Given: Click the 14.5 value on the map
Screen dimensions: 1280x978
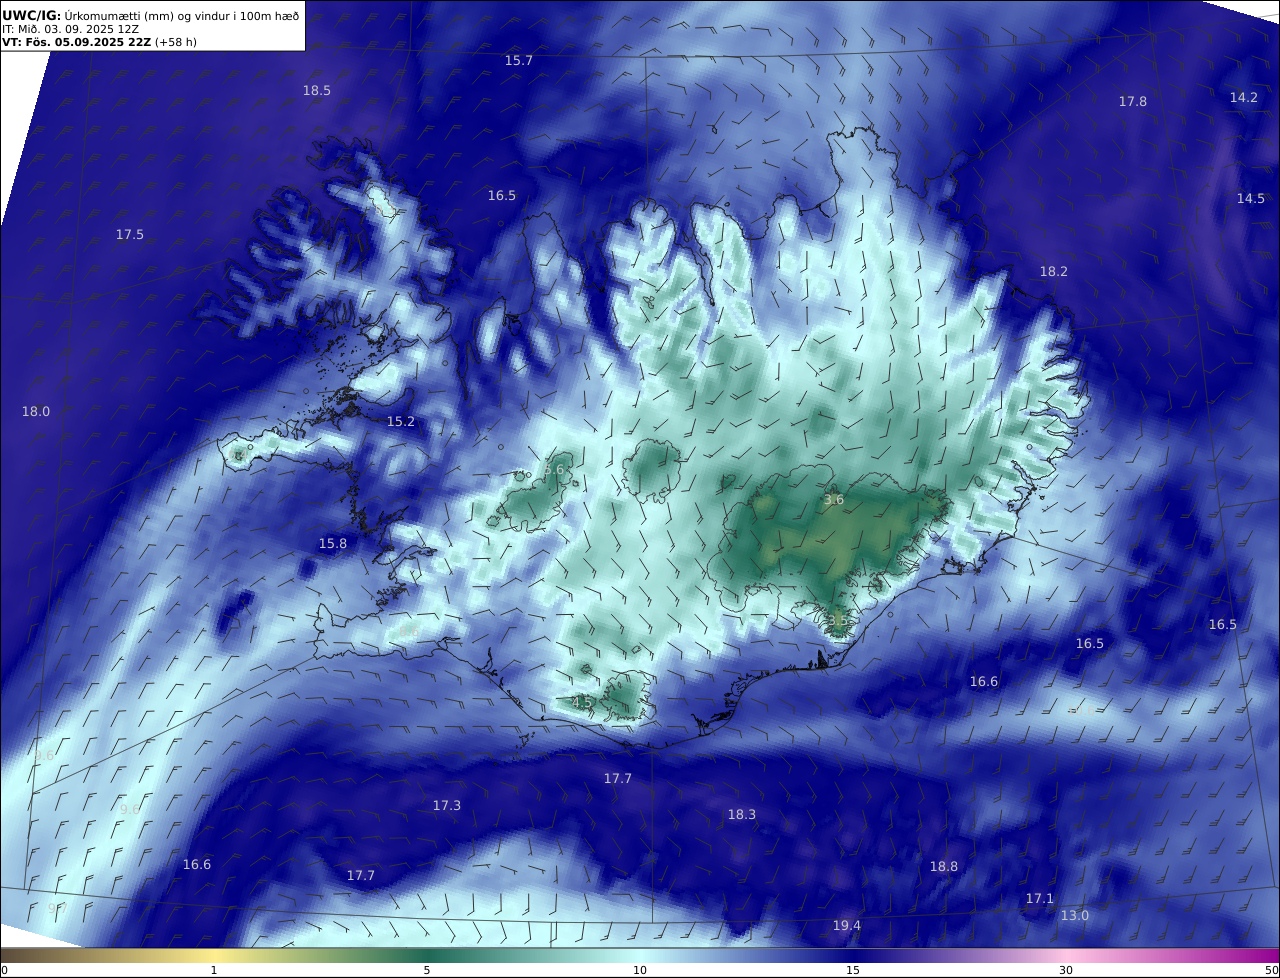Looking at the screenshot, I should pos(1251,199).
